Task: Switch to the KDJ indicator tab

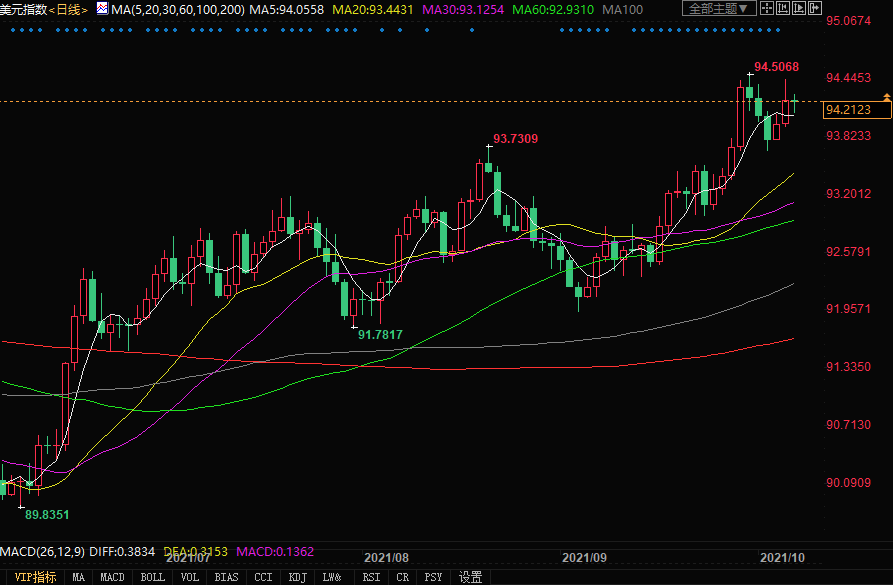Action: tap(297, 577)
